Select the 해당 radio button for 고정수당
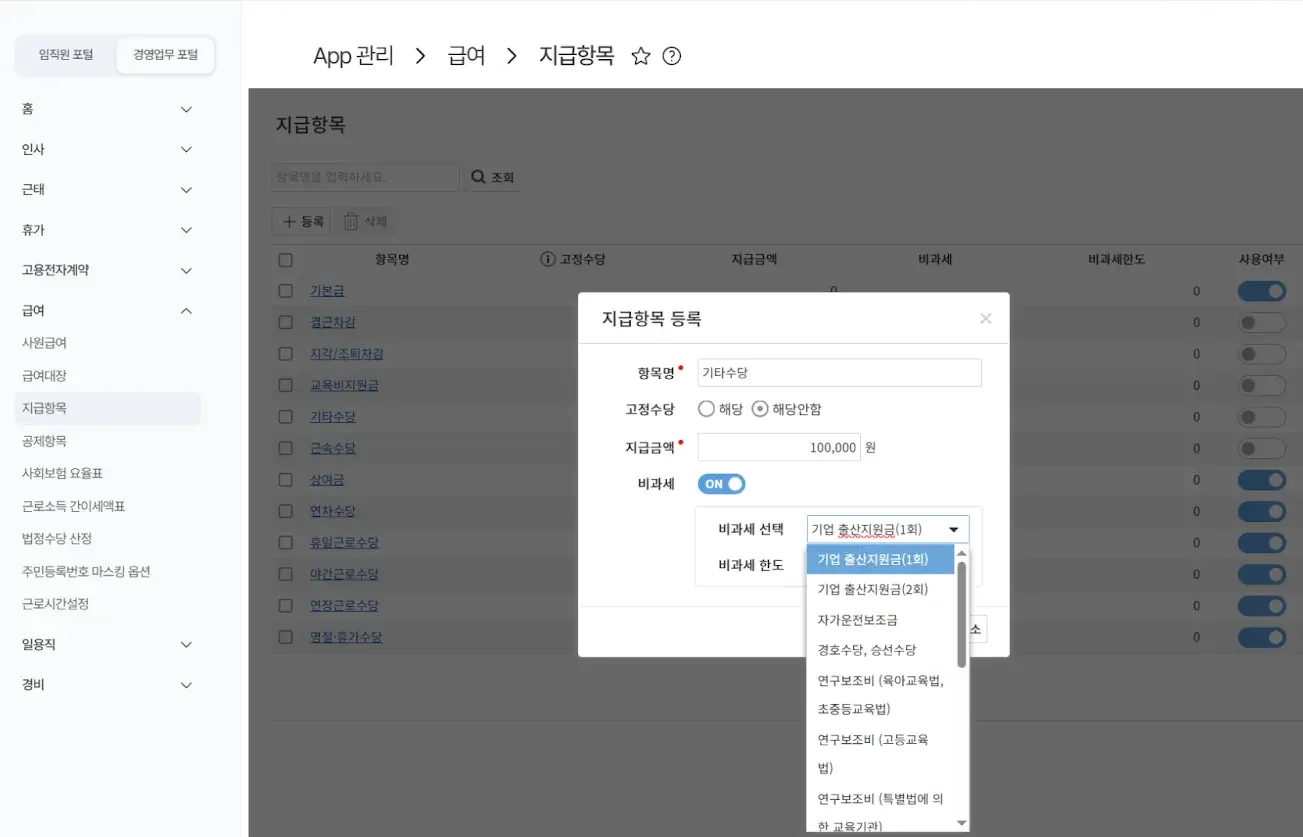1303x837 pixels. 706,408
